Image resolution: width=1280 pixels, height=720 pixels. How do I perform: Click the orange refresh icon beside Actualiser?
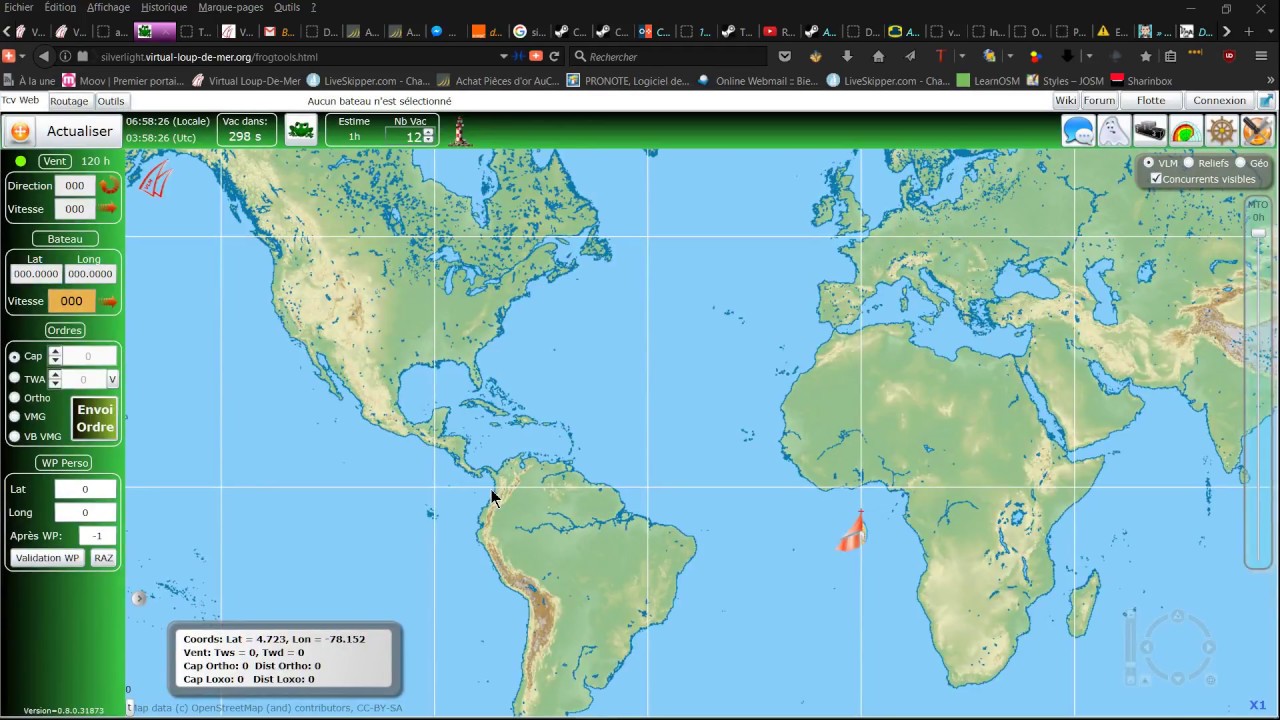20,131
